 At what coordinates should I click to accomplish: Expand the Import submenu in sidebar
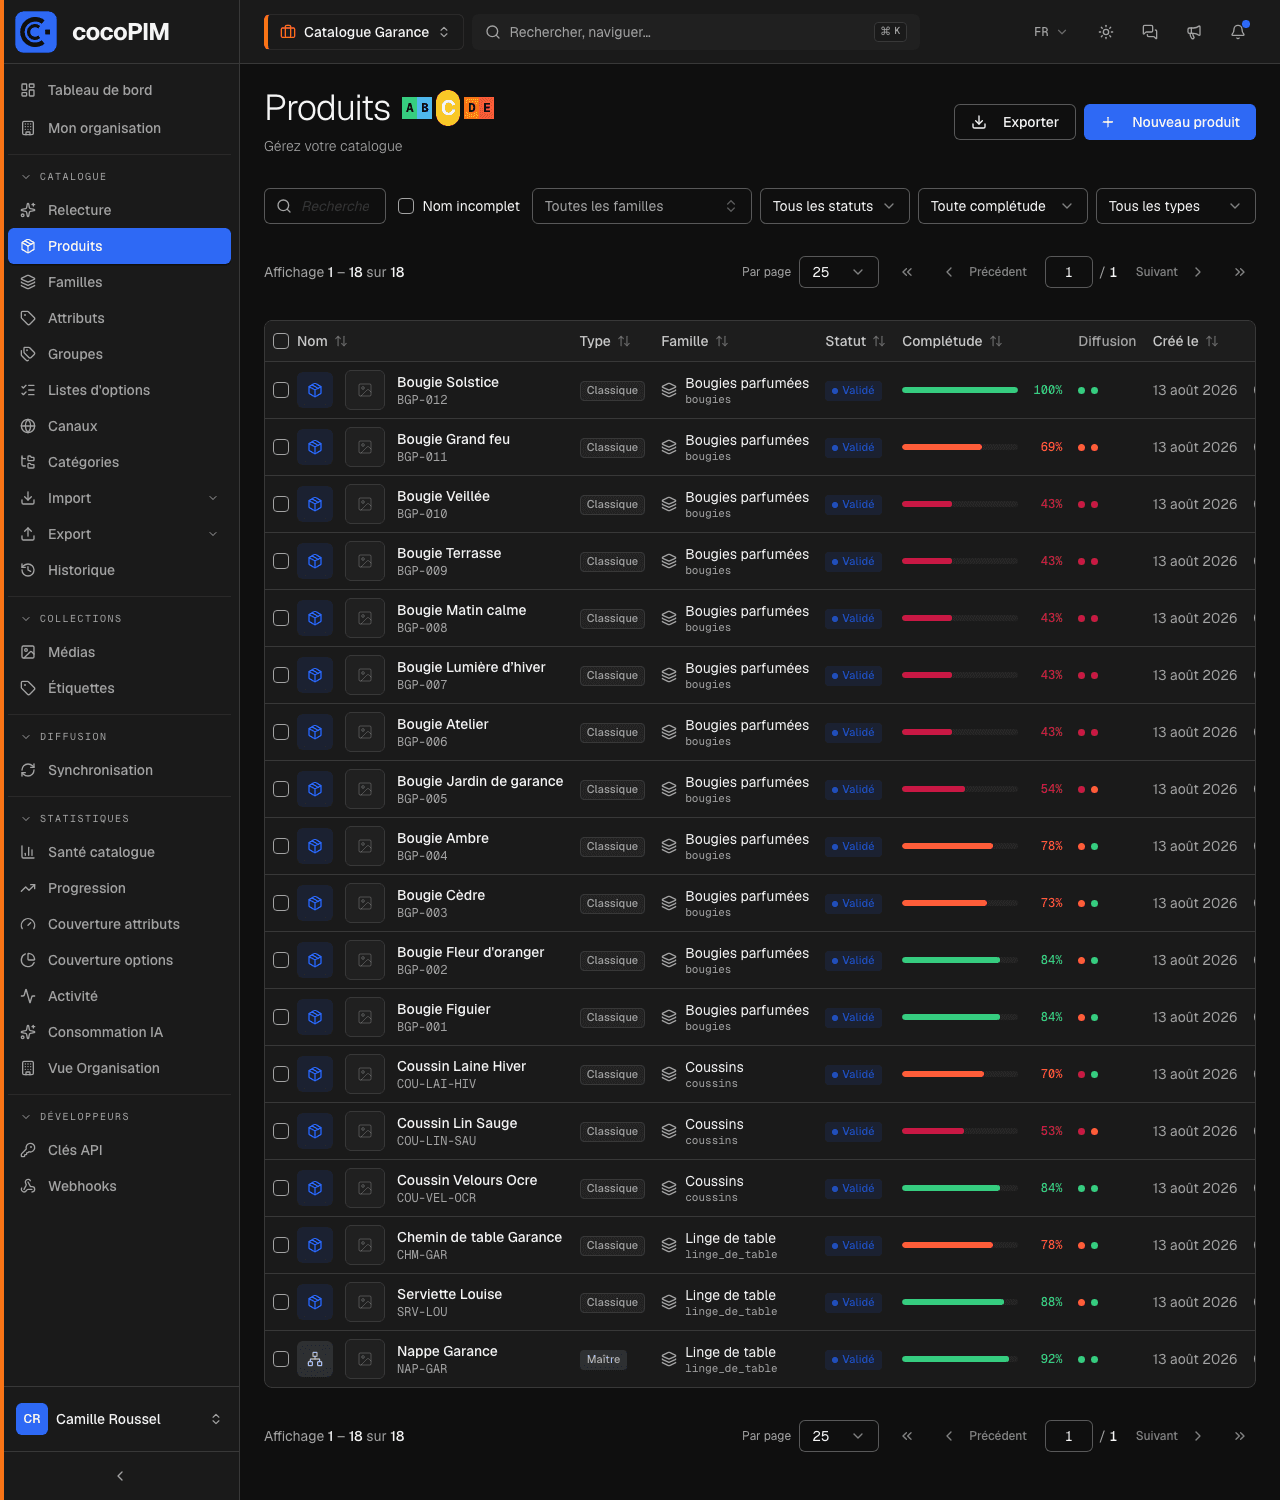click(119, 498)
